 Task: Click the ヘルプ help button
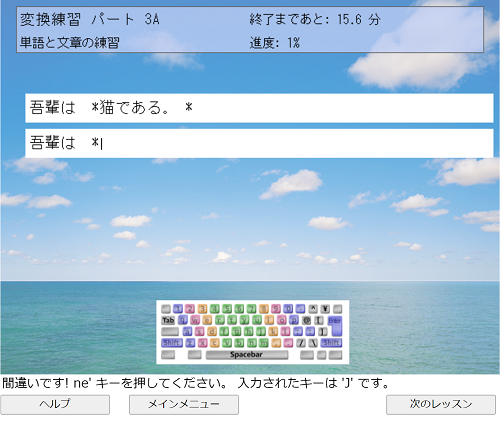pos(55,405)
